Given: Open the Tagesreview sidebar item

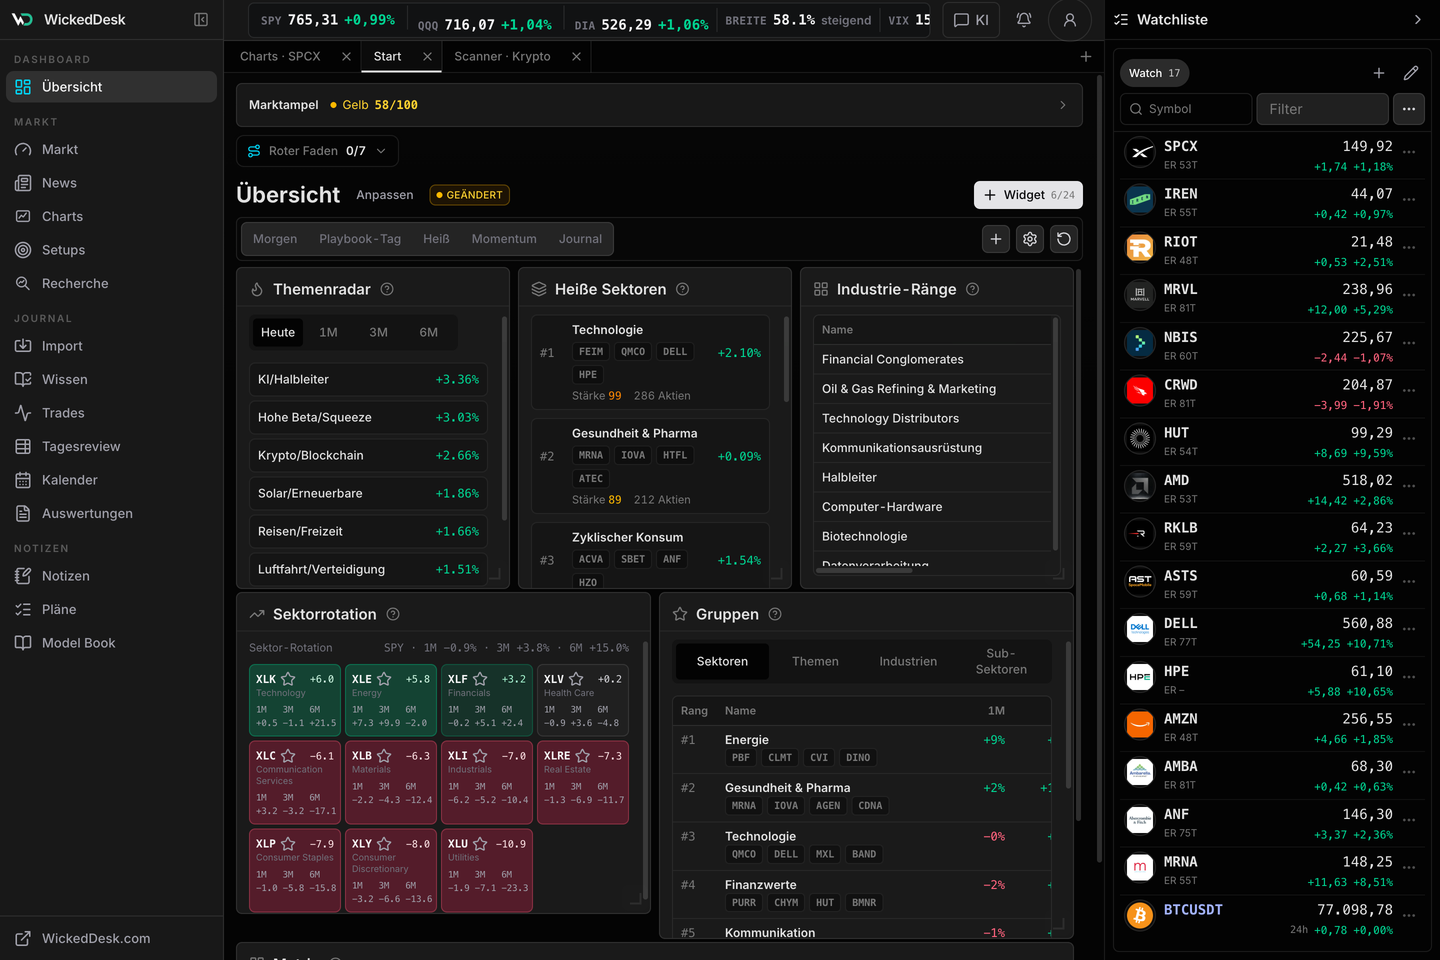Looking at the screenshot, I should tap(112, 446).
